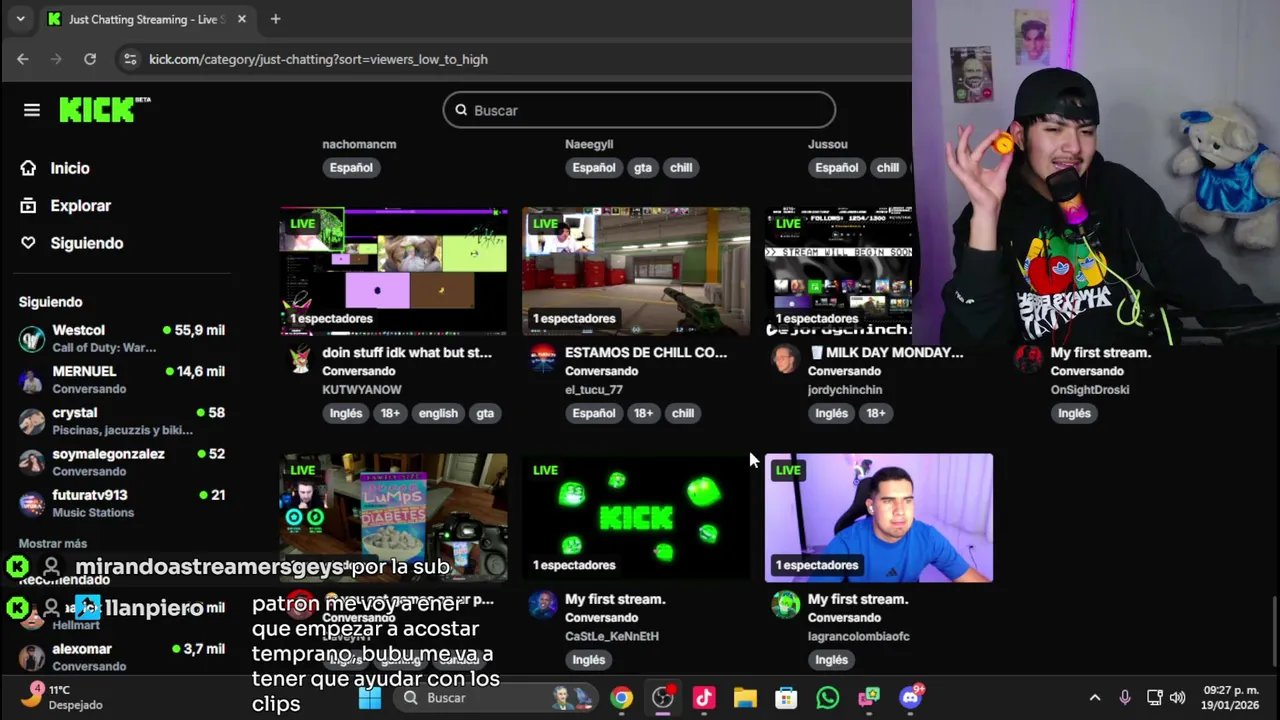Image resolution: width=1280 pixels, height=720 pixels.
Task: Open followed channel Westcol
Action: 121,338
